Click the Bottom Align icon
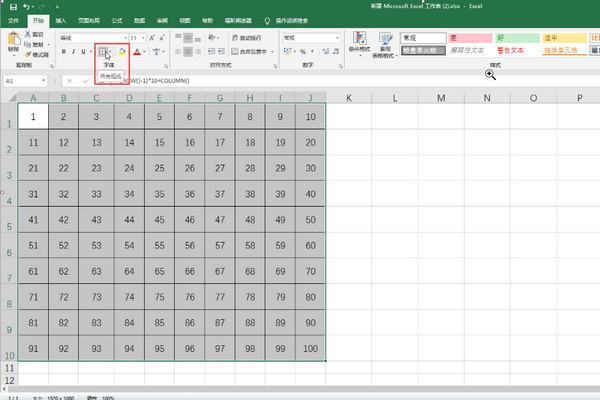Image resolution: width=600 pixels, height=400 pixels. (197, 38)
